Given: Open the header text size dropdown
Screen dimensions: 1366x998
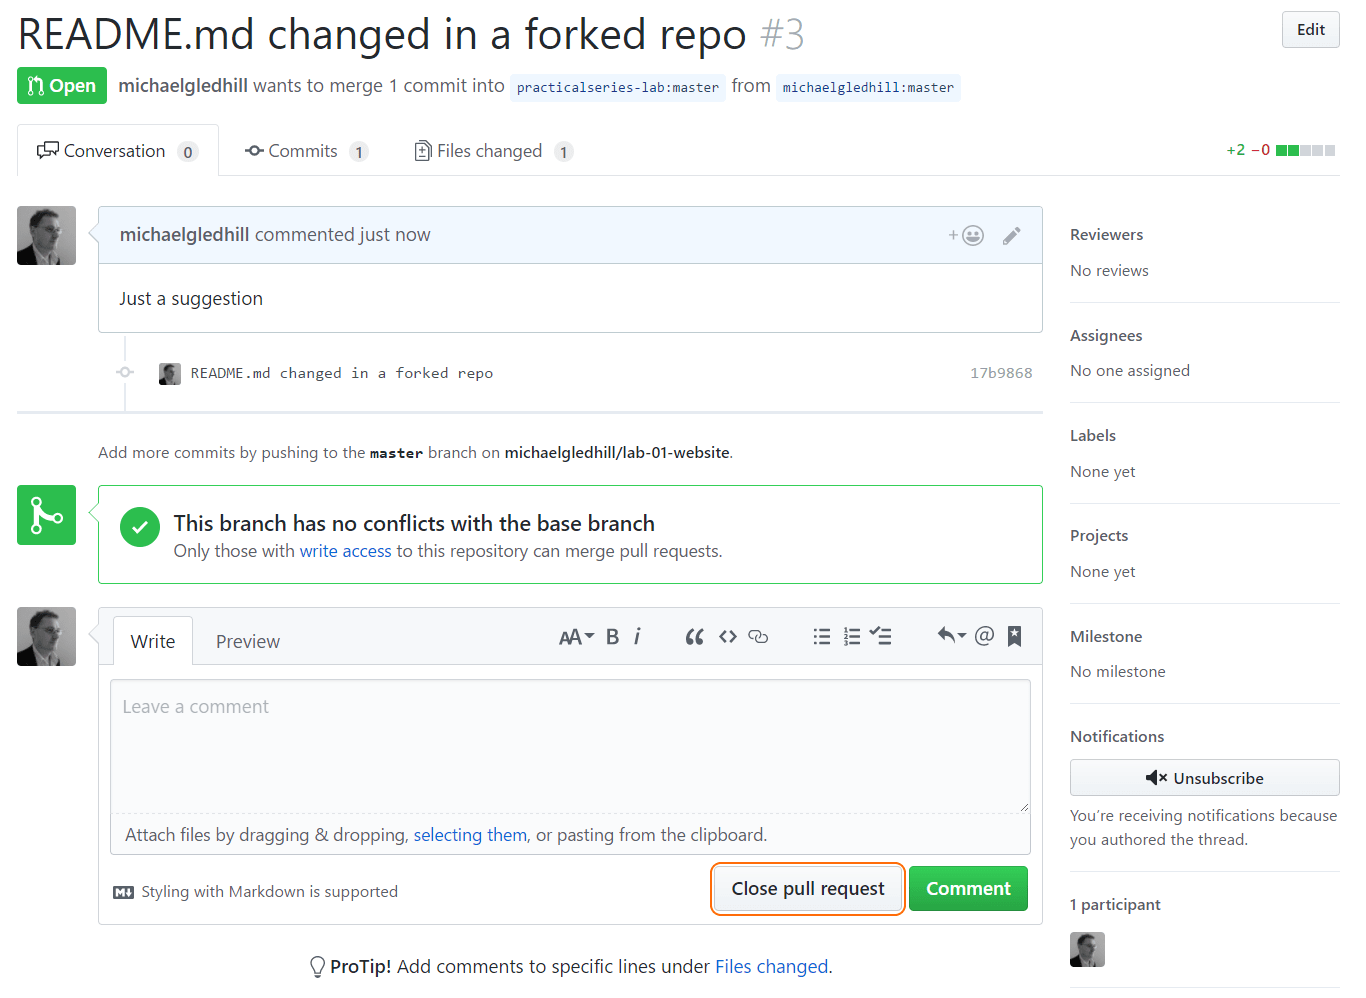Looking at the screenshot, I should point(577,637).
